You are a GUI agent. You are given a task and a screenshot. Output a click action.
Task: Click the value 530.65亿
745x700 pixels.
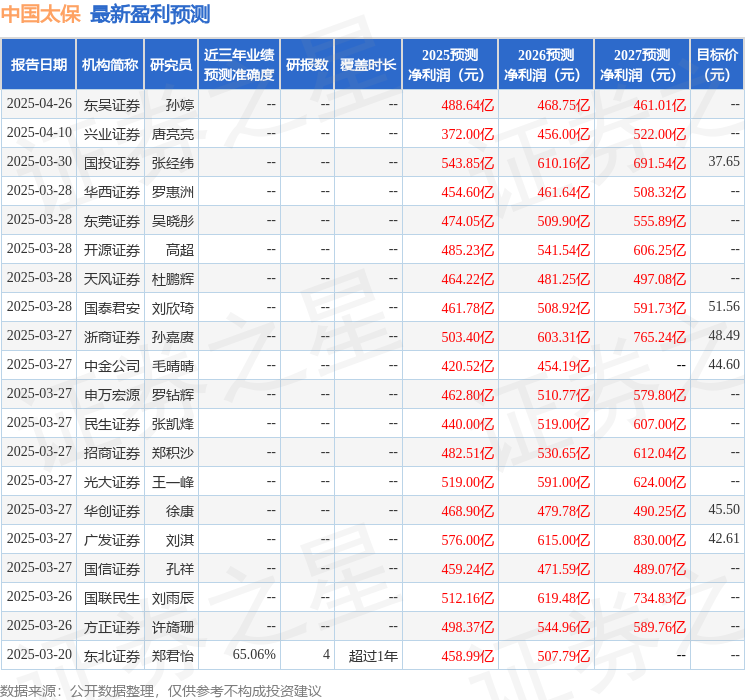(564, 453)
